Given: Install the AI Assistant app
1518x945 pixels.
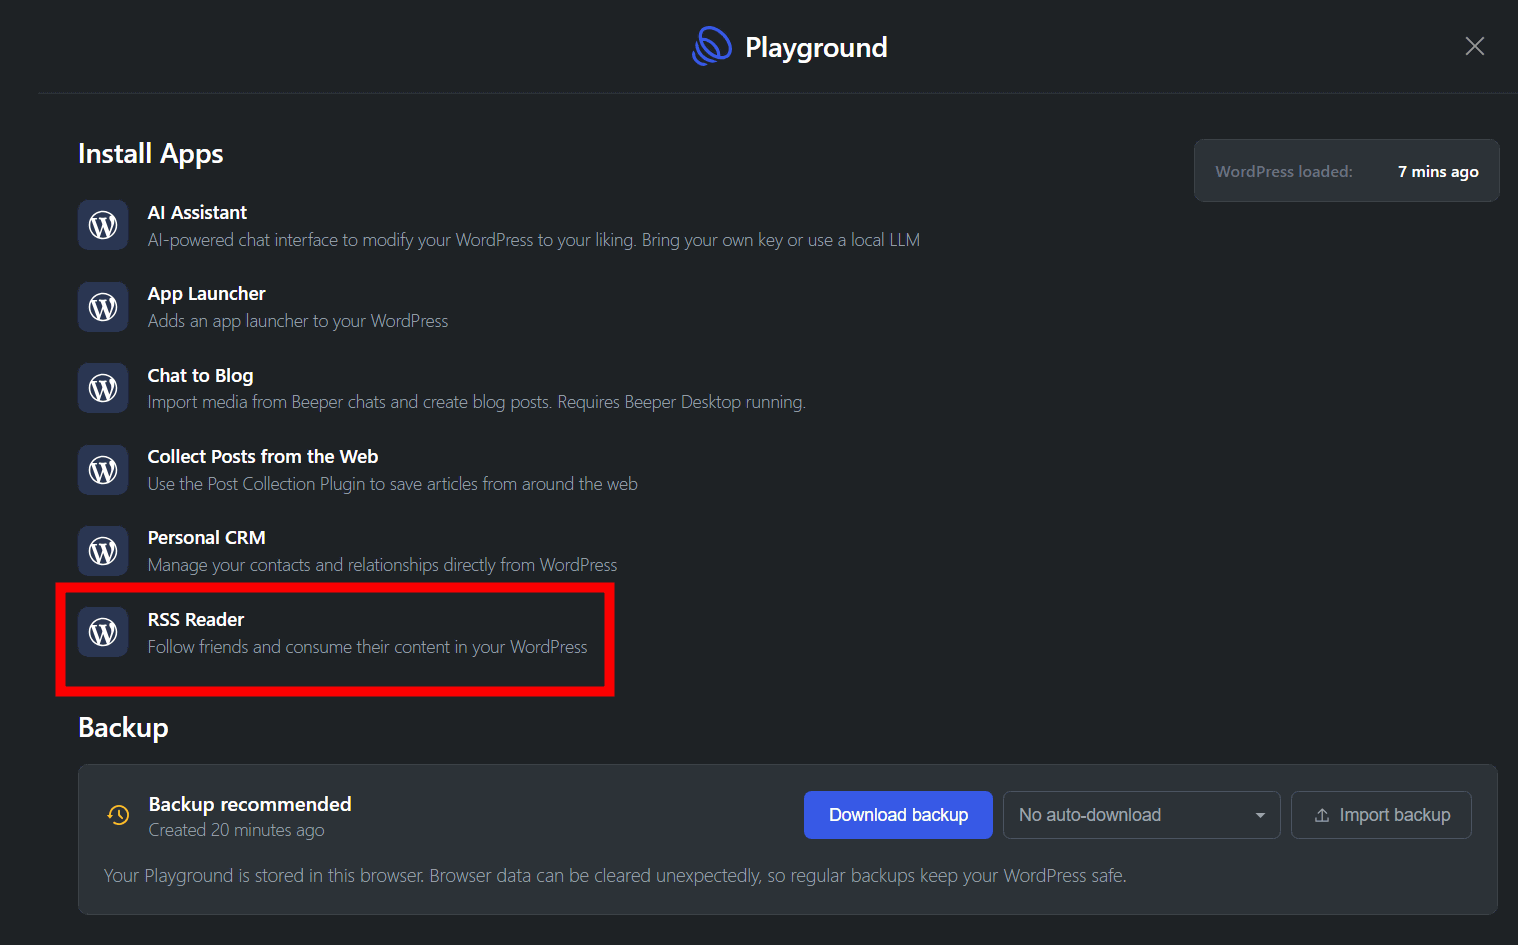Looking at the screenshot, I should 197,213.
